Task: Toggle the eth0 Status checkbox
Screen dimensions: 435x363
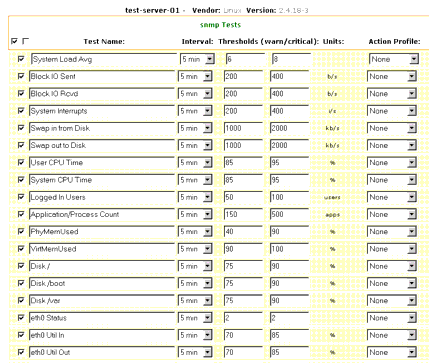Action: pos(21,318)
